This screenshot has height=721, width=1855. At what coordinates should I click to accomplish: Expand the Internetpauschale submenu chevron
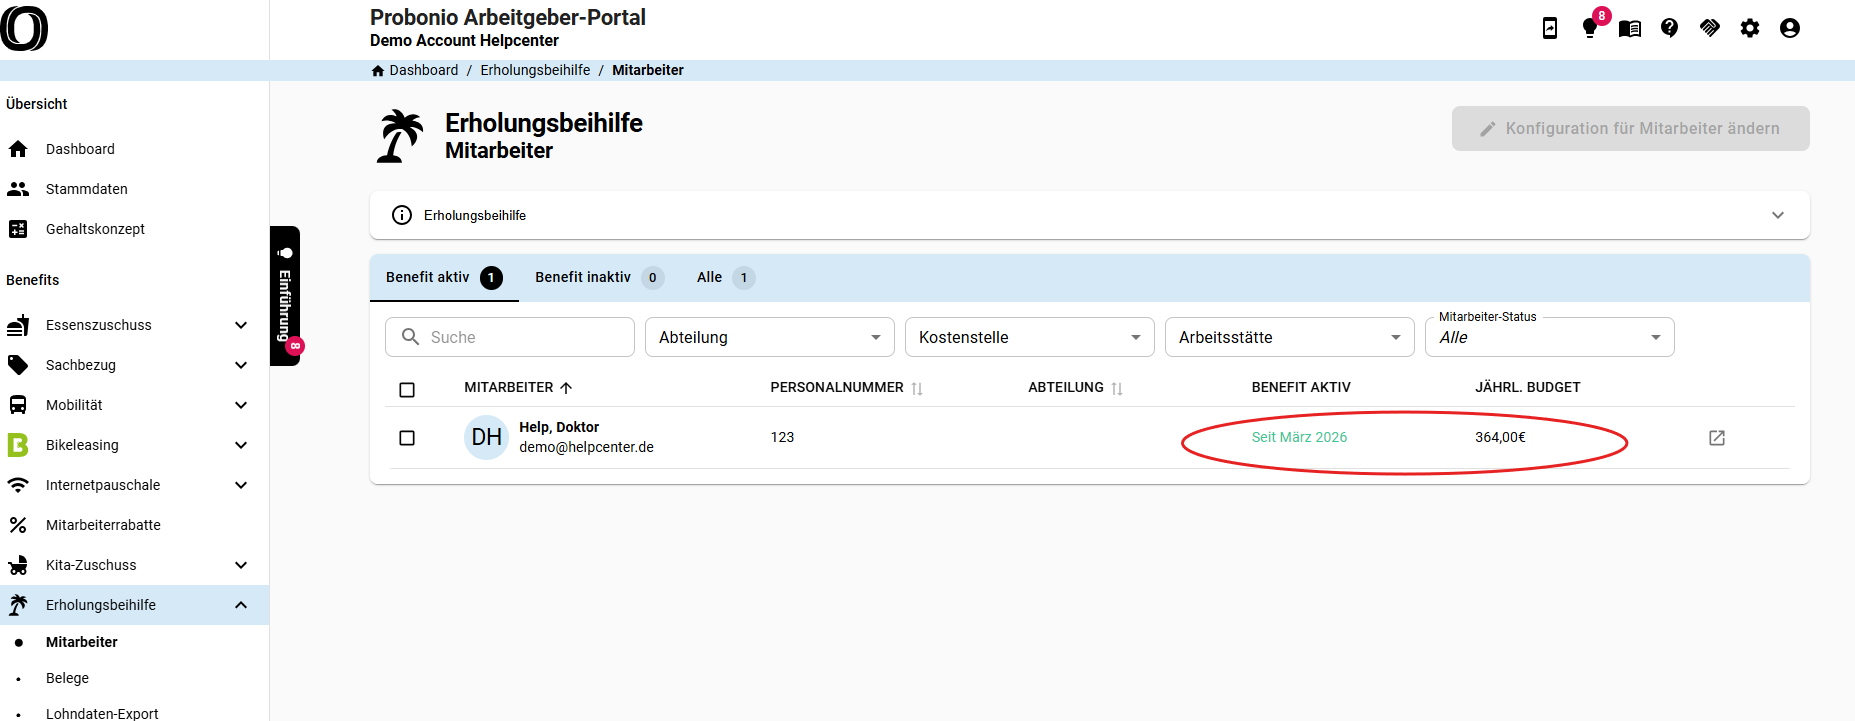point(241,485)
